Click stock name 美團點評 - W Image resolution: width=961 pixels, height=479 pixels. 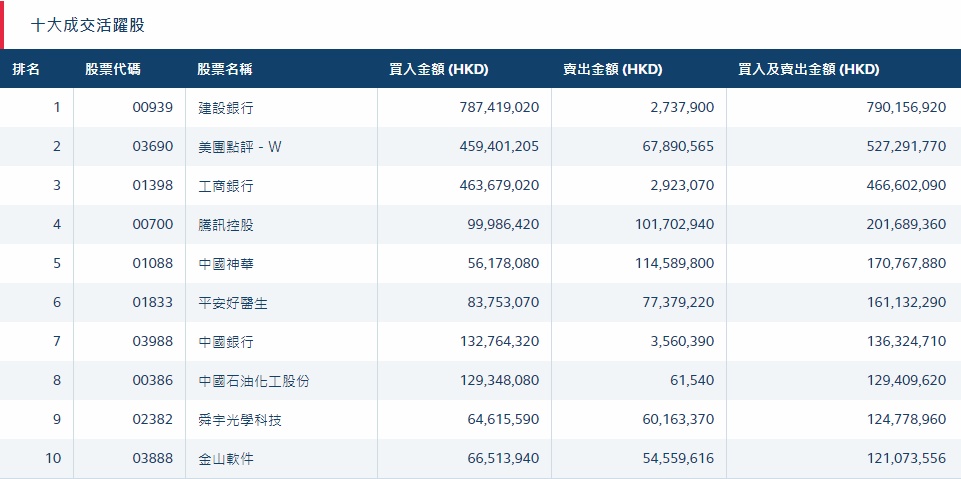pyautogui.click(x=240, y=147)
